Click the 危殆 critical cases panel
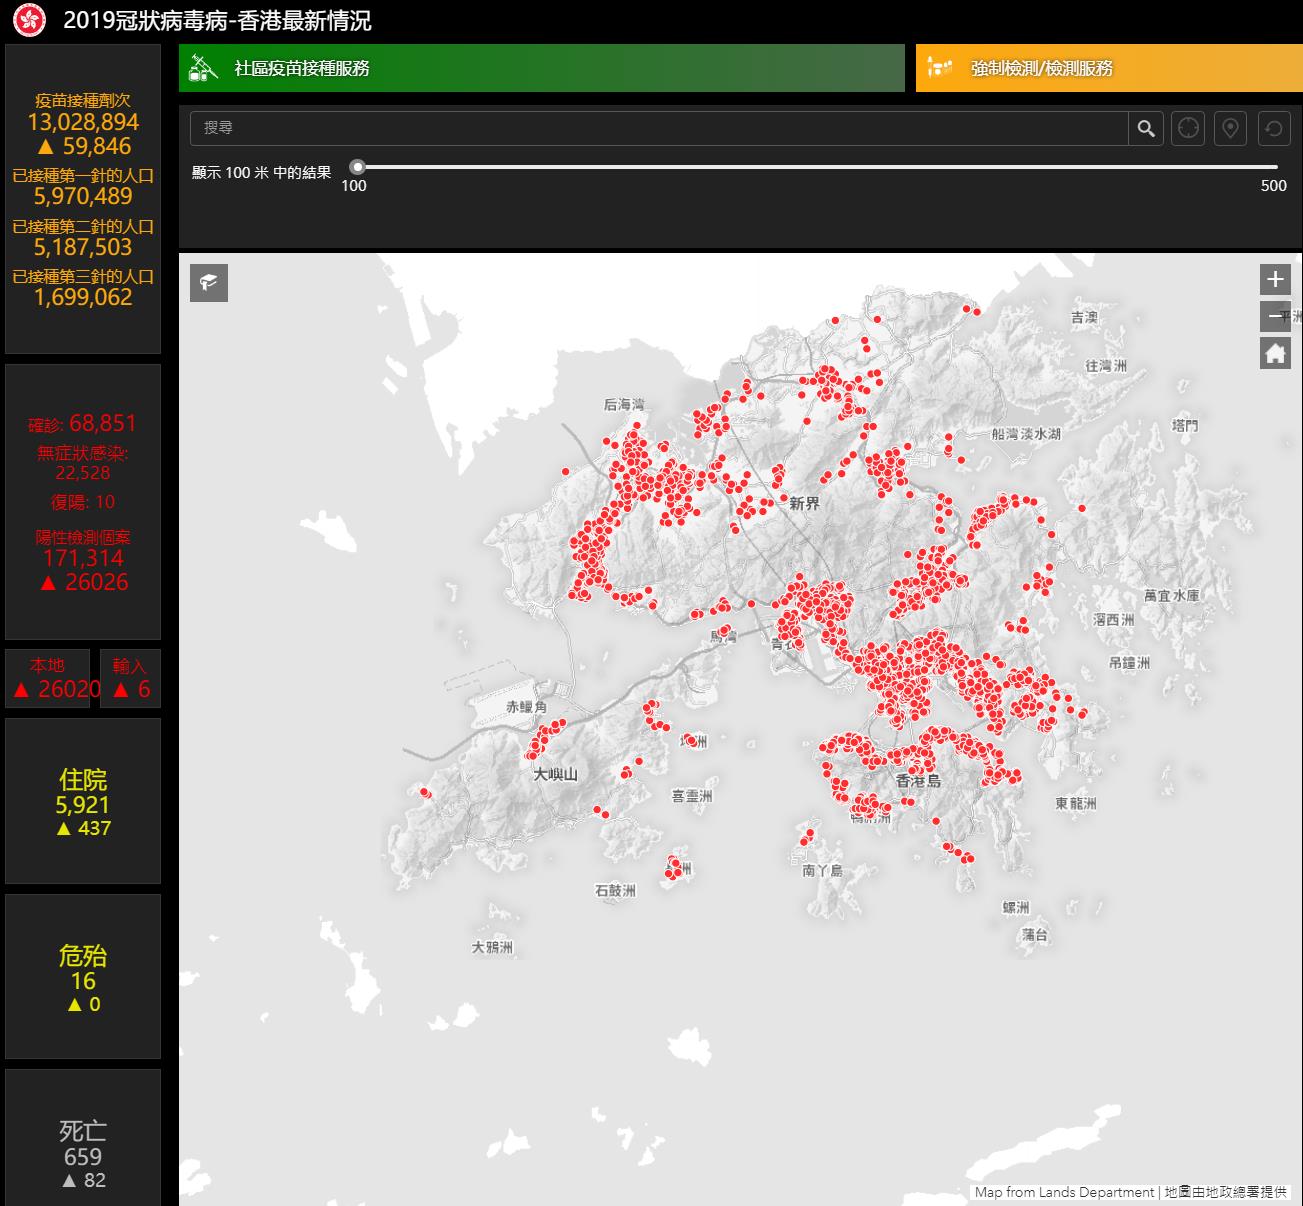The width and height of the screenshot is (1303, 1206). pos(83,977)
